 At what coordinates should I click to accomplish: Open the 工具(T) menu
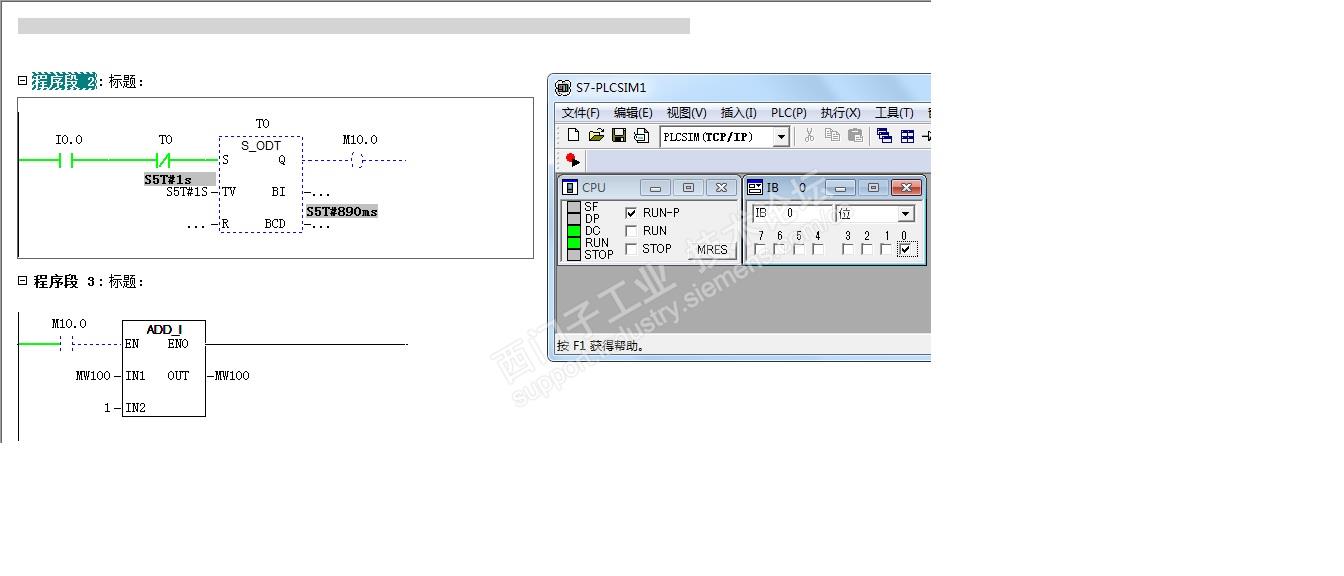tap(894, 113)
